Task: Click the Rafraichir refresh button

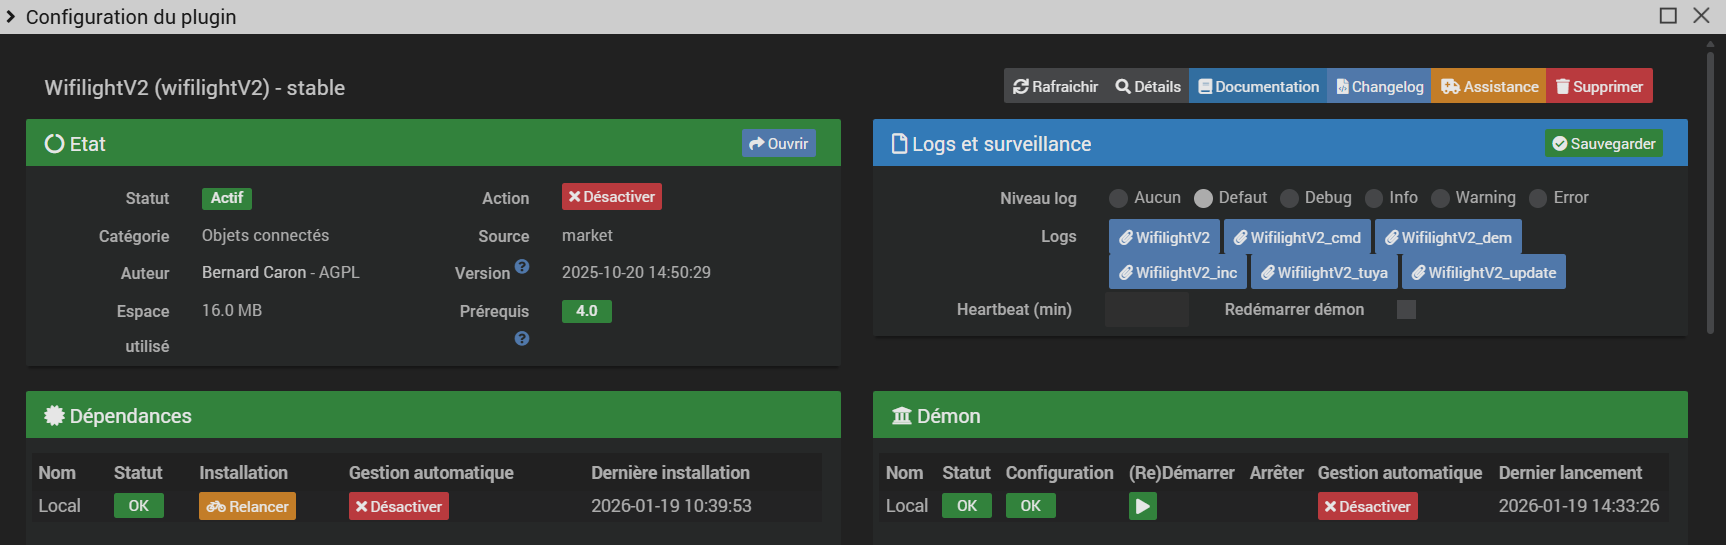Action: point(1055,87)
